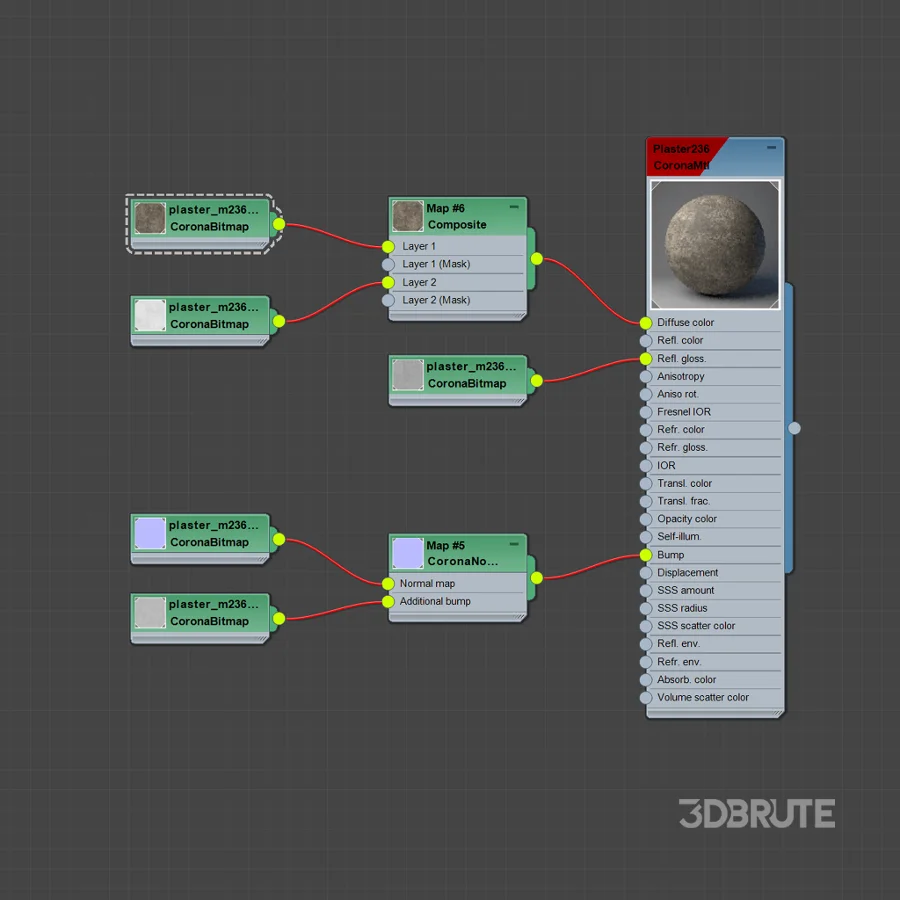Click the lavender thumbnail on Map #5 node

[x=408, y=553]
